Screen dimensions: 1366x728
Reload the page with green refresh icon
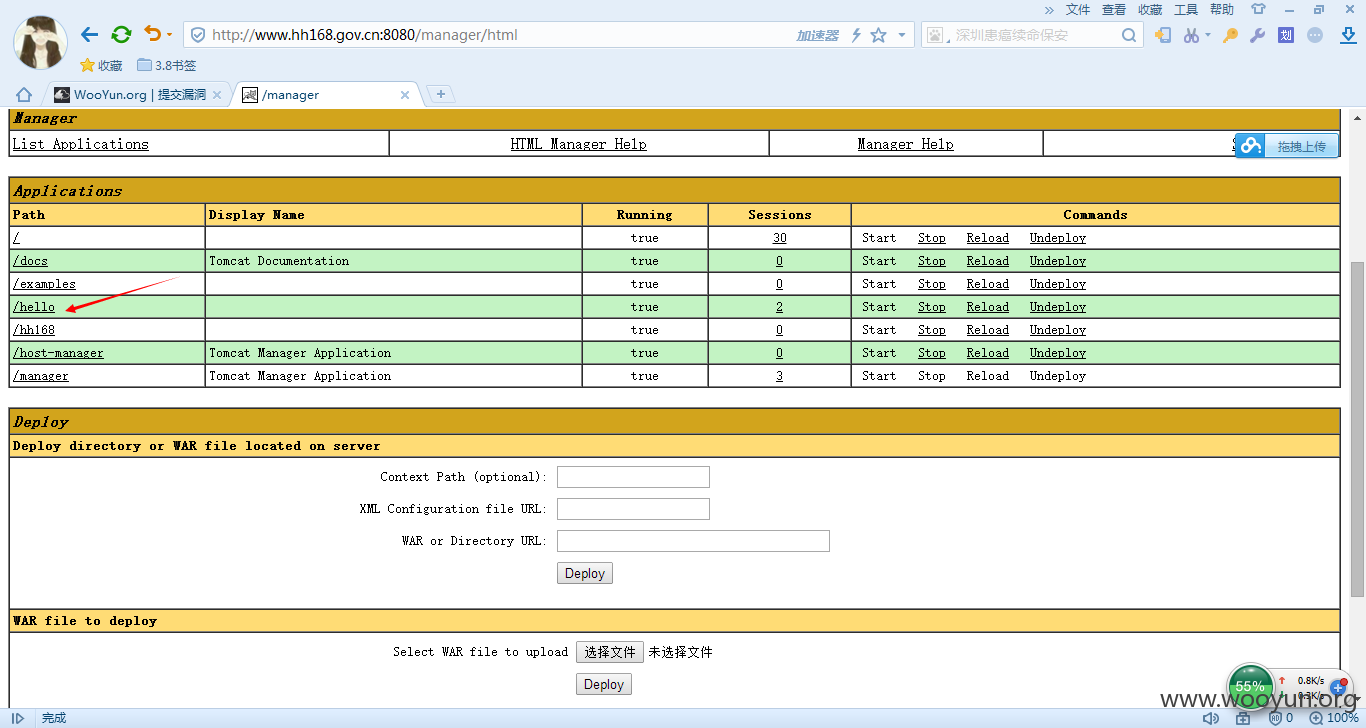coord(121,35)
